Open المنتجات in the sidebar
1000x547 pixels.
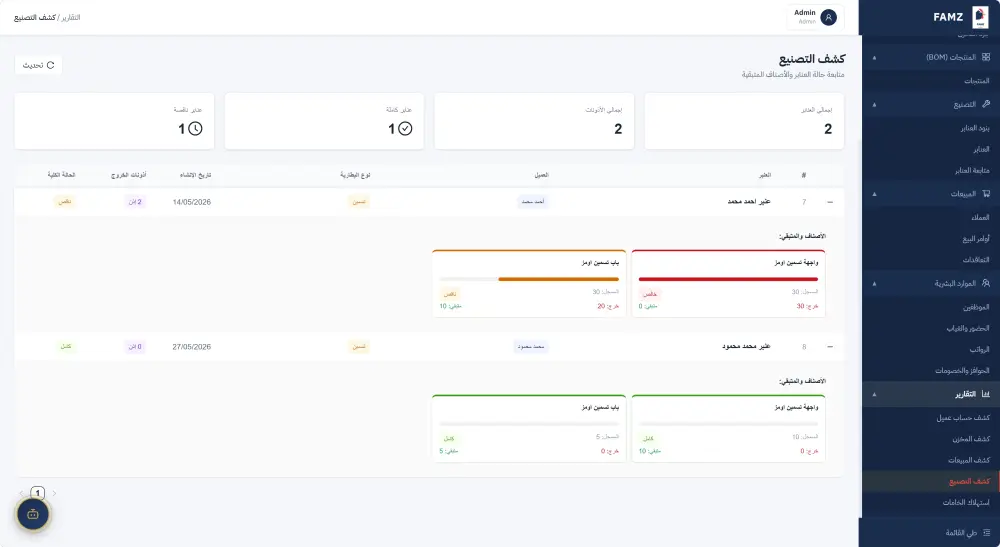coord(976,81)
